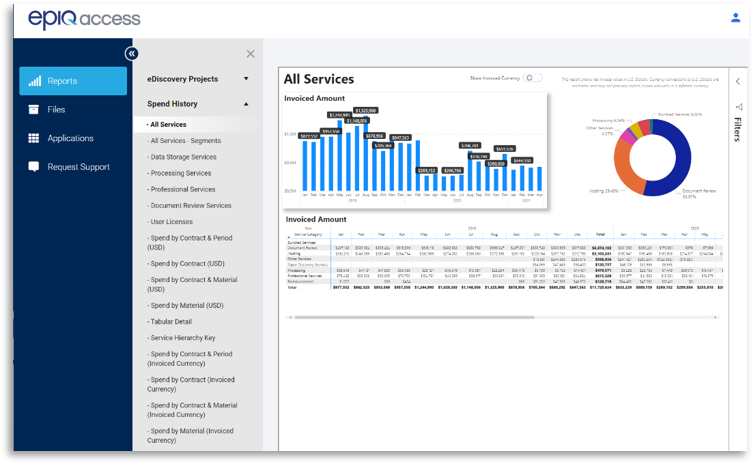
Task: Click the Total row in invoiced table
Action: pyautogui.click(x=504, y=287)
